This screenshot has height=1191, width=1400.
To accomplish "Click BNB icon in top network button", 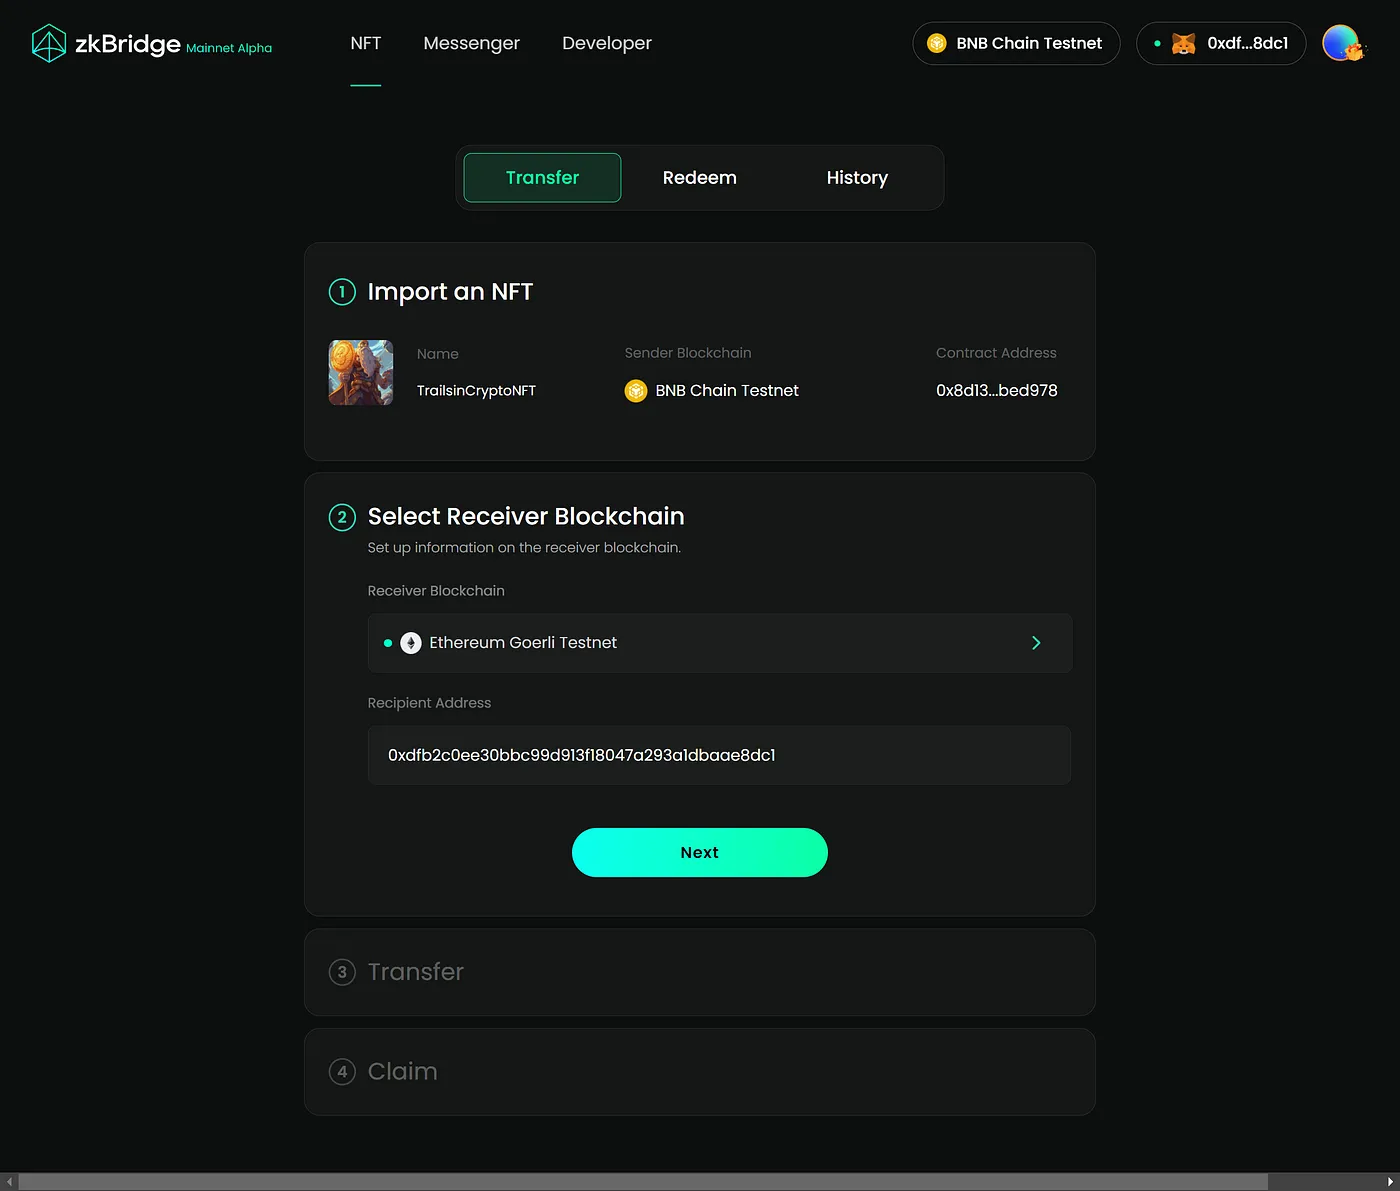I will (x=937, y=43).
